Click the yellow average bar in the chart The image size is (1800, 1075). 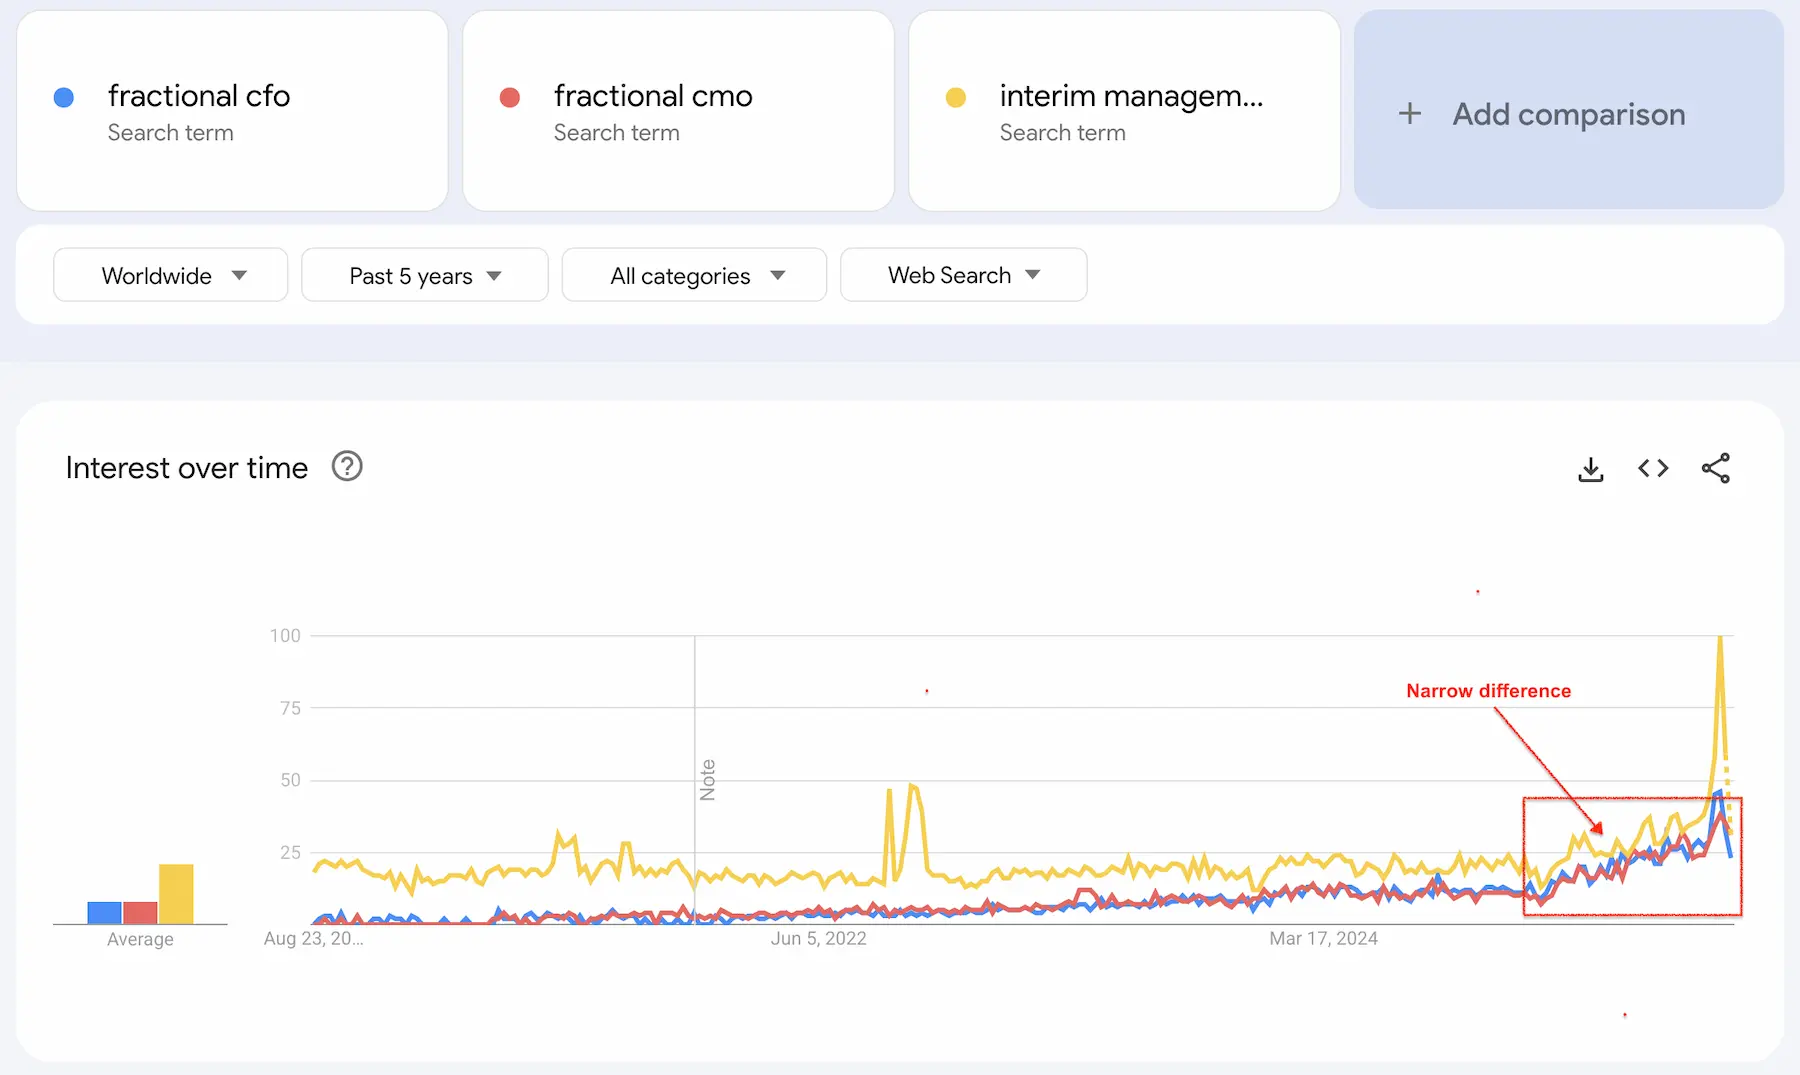tap(176, 892)
